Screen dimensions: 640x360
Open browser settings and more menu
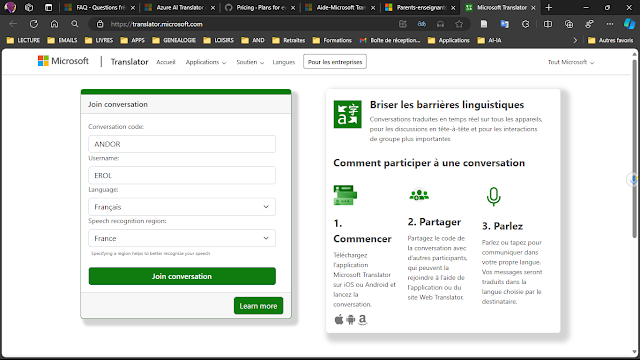click(610, 24)
